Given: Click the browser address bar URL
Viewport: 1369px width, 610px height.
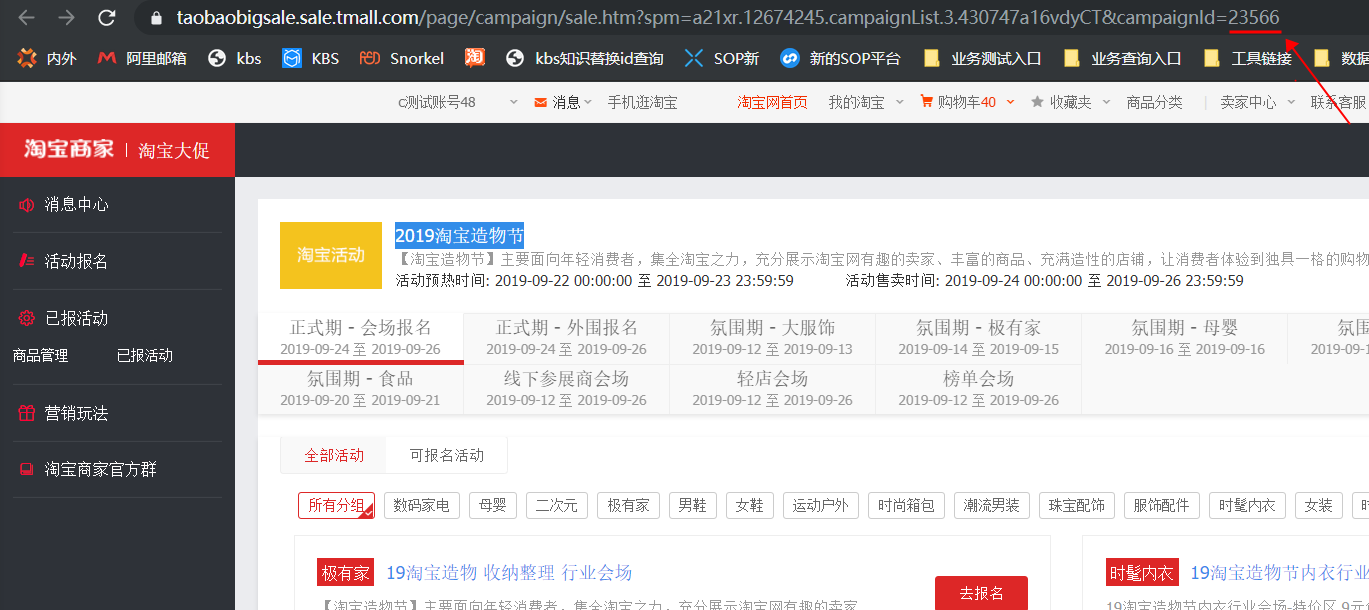Looking at the screenshot, I should tap(727, 18).
